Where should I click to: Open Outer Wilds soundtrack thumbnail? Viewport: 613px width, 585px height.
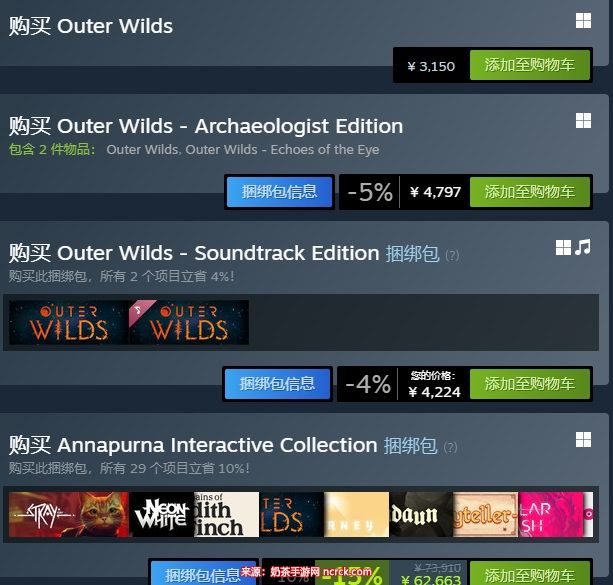coord(189,322)
